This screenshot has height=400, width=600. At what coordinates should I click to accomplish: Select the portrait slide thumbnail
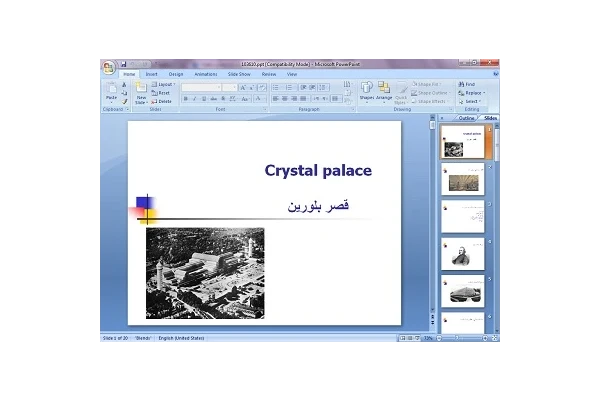(x=462, y=253)
